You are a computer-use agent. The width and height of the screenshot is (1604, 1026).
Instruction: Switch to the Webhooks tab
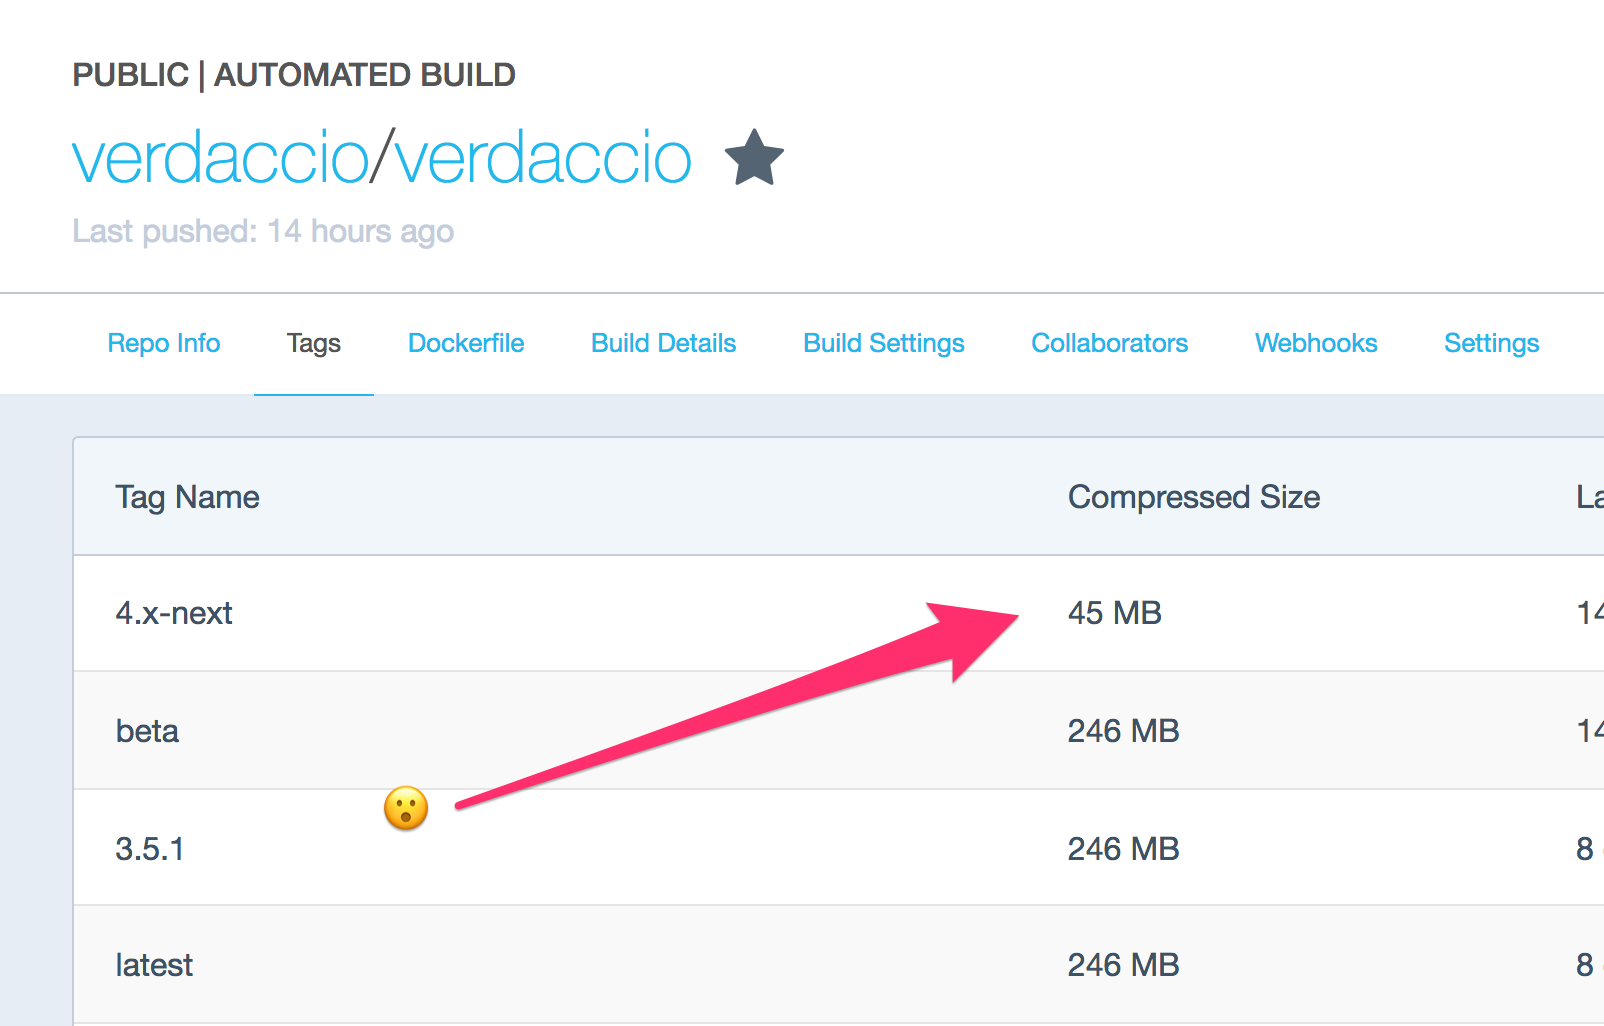pyautogui.click(x=1315, y=343)
